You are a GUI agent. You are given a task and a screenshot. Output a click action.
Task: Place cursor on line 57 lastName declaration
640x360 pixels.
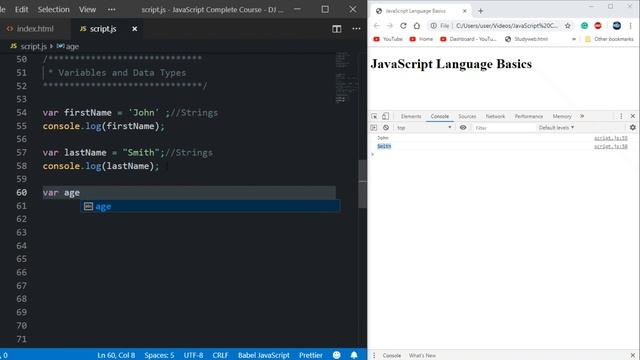point(127,153)
